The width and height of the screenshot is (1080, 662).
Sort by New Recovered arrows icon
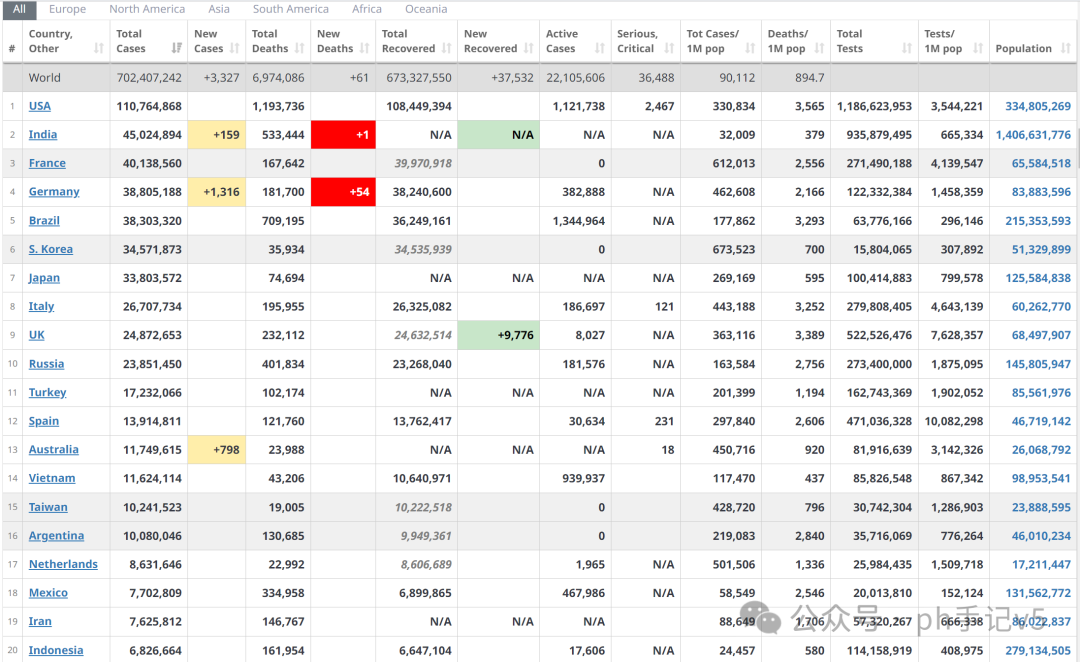click(x=529, y=48)
